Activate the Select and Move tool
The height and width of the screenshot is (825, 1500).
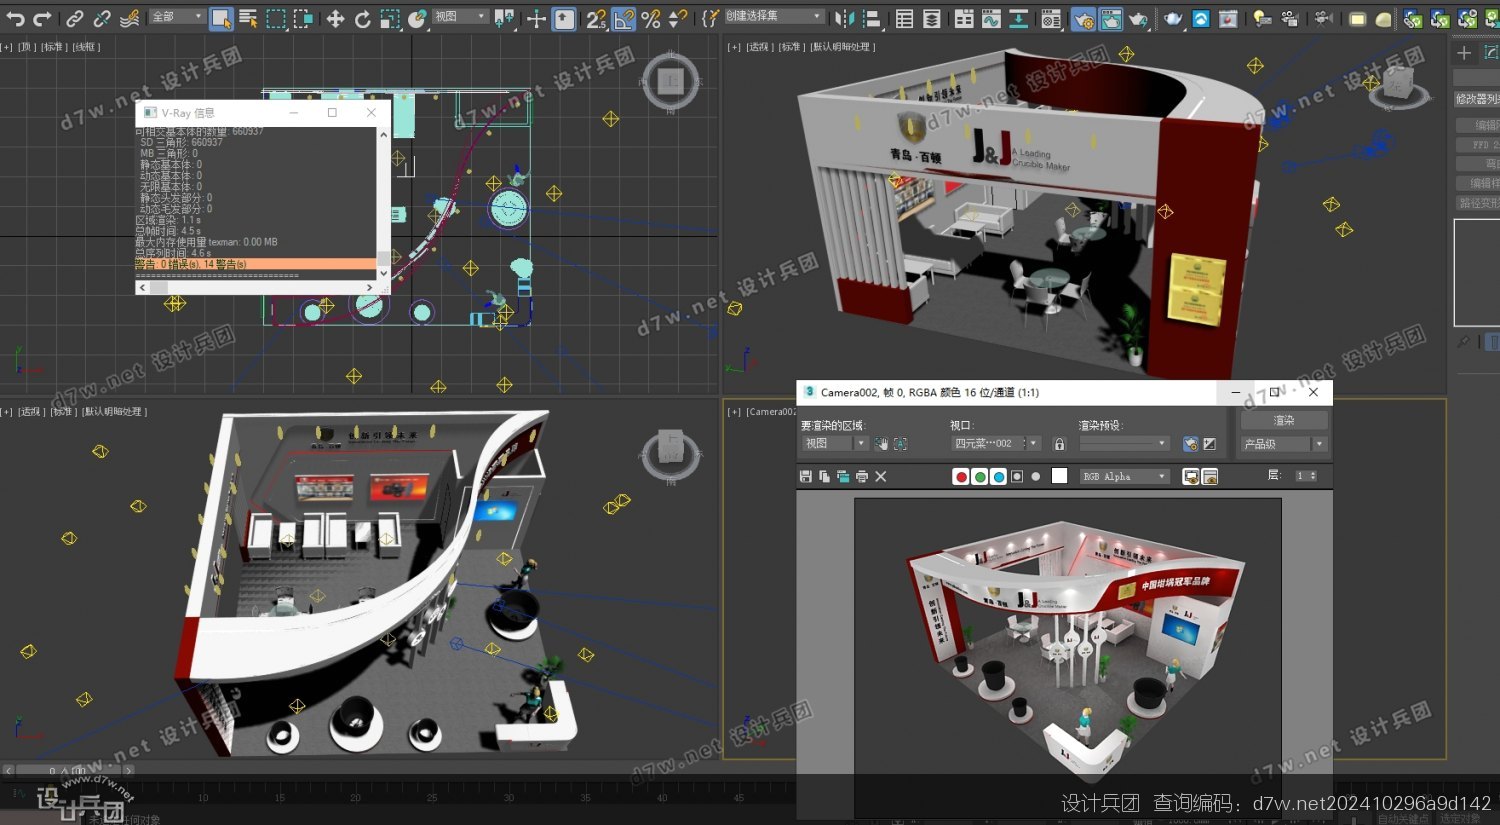335,19
